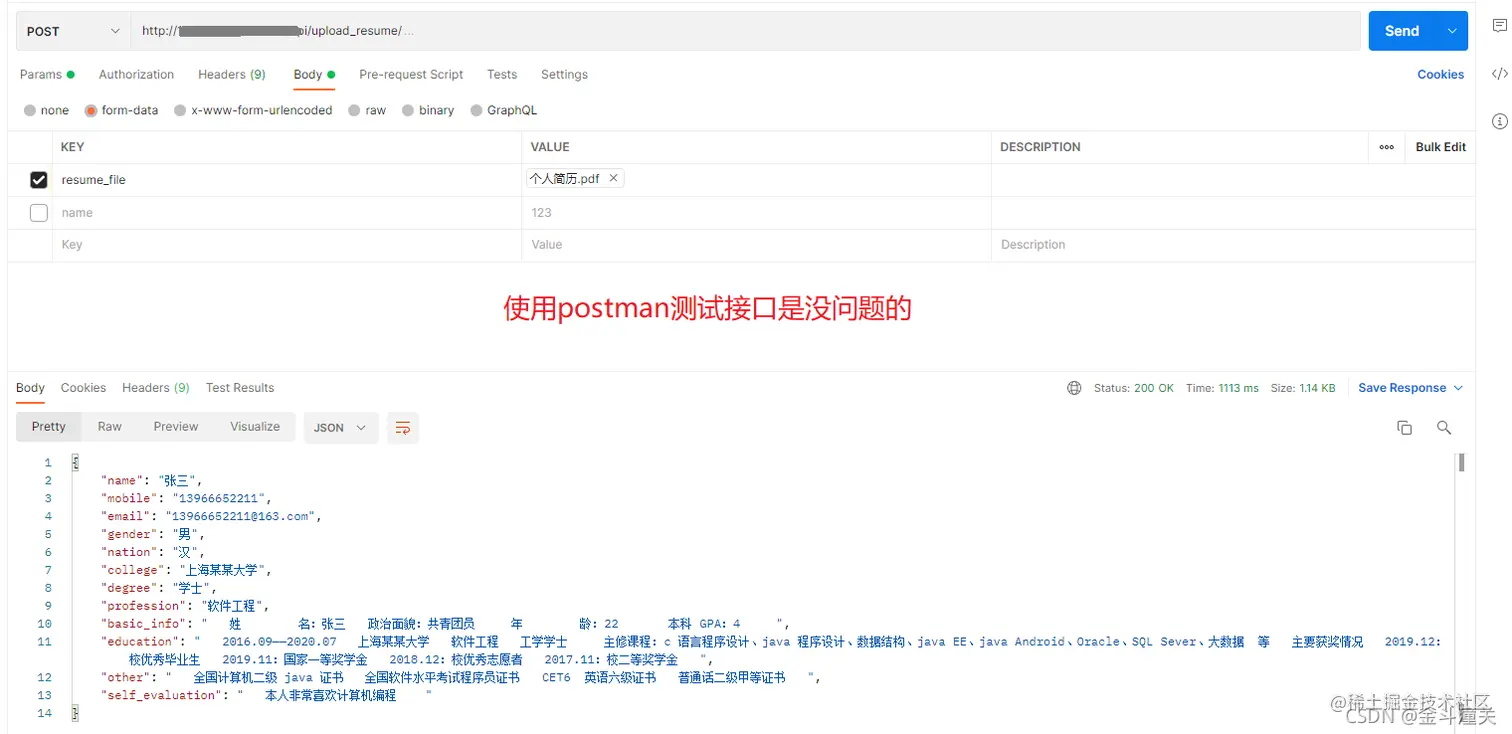Click the Bulk Edit link
Image resolution: width=1512 pixels, height=734 pixels.
pyautogui.click(x=1441, y=147)
